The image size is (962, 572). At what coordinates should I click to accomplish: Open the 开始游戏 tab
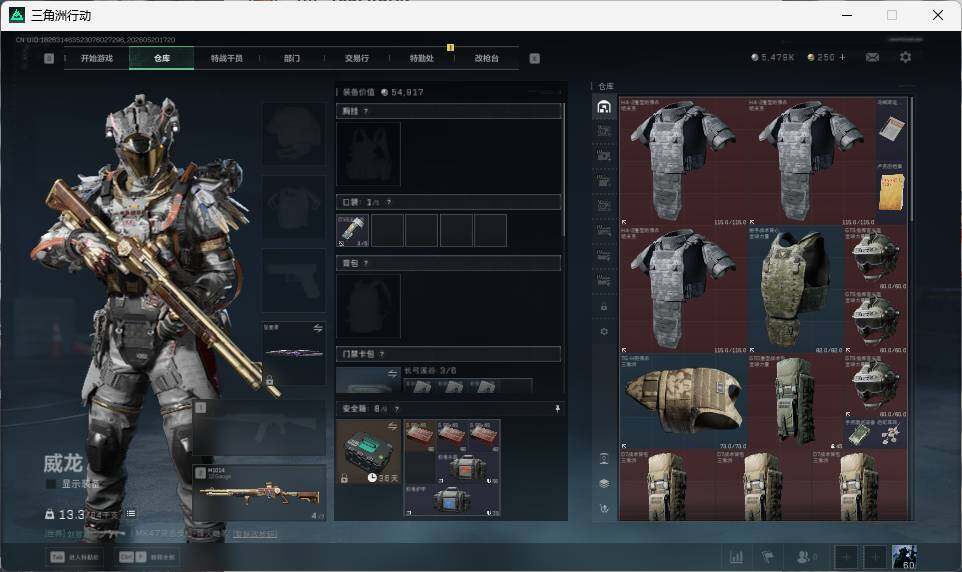[x=97, y=58]
